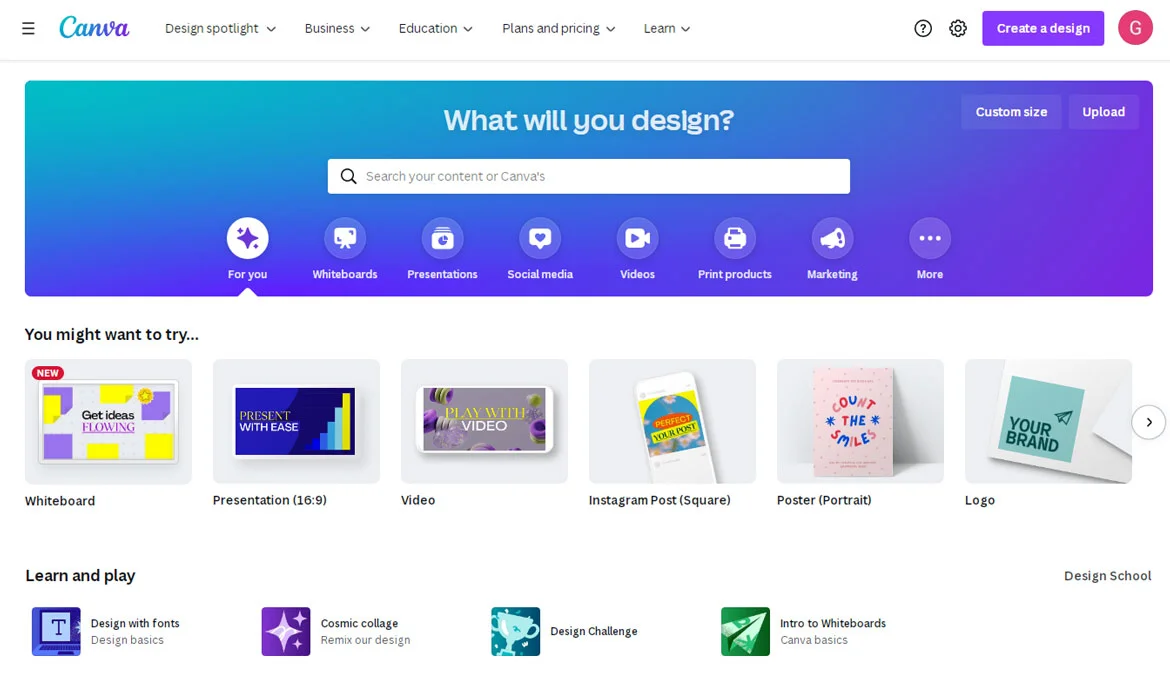This screenshot has height=694, width=1170.
Task: Open the More categories ellipsis icon
Action: click(930, 238)
